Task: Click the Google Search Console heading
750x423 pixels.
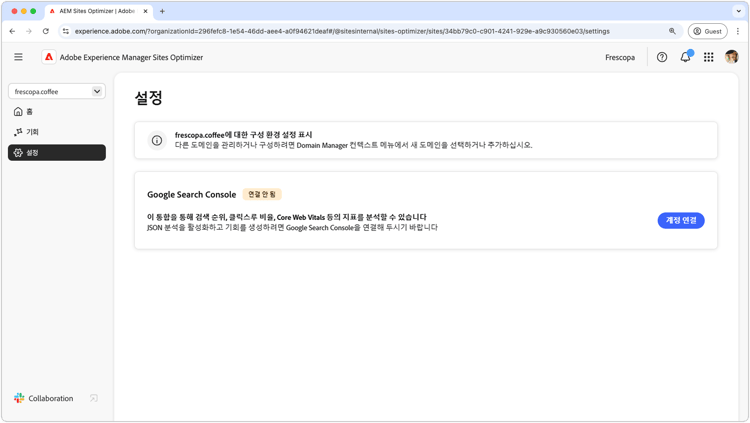Action: [x=191, y=195]
